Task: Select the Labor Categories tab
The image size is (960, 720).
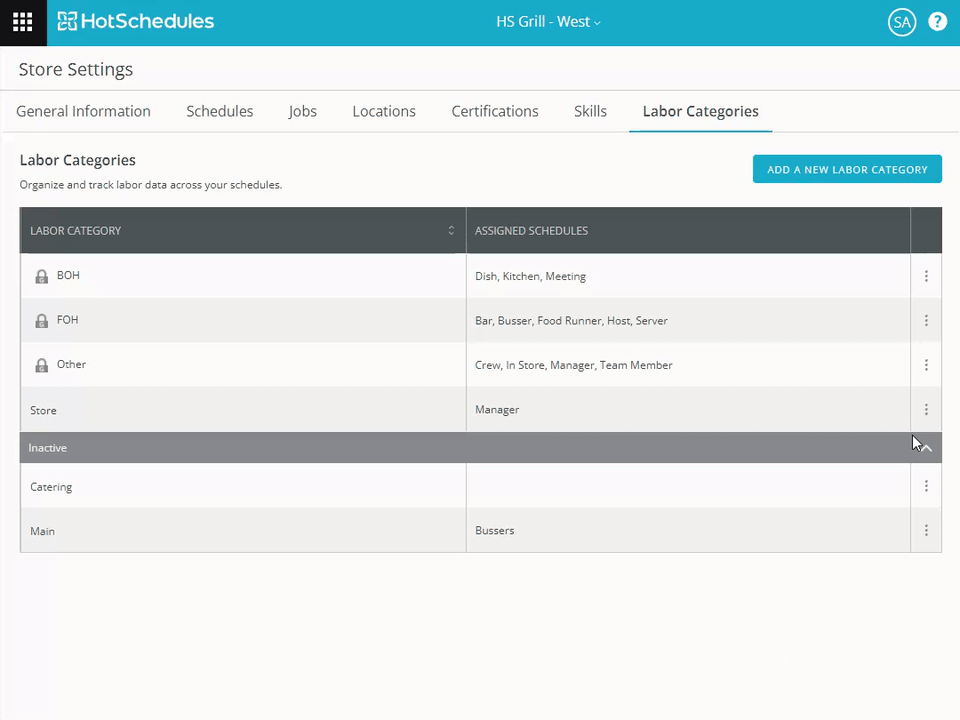Action: pos(700,111)
